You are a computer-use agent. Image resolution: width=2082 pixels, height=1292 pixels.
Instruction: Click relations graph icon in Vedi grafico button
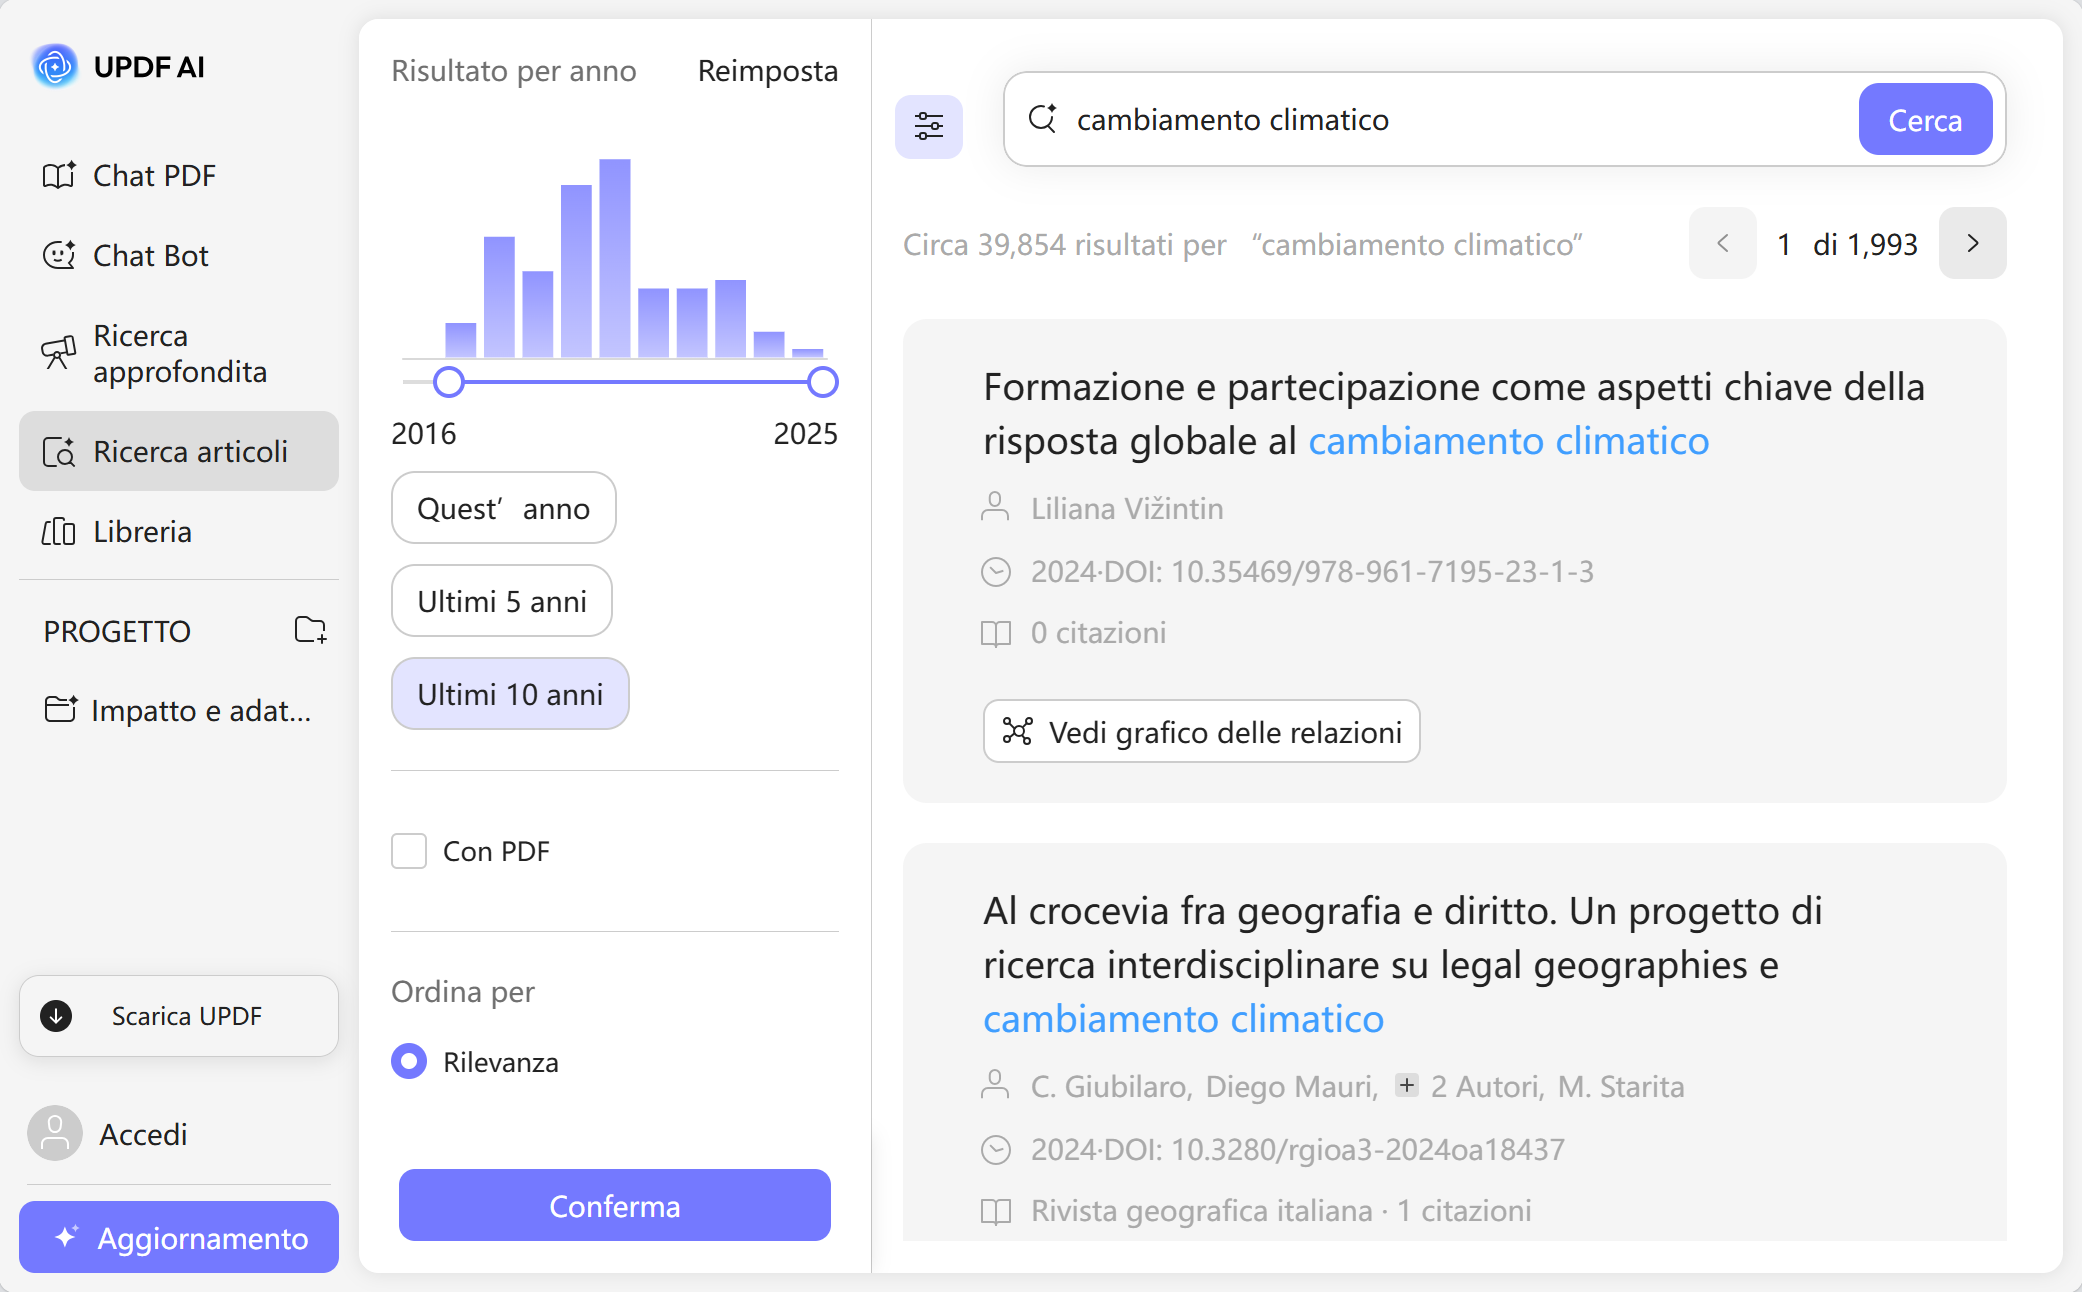pos(1017,732)
